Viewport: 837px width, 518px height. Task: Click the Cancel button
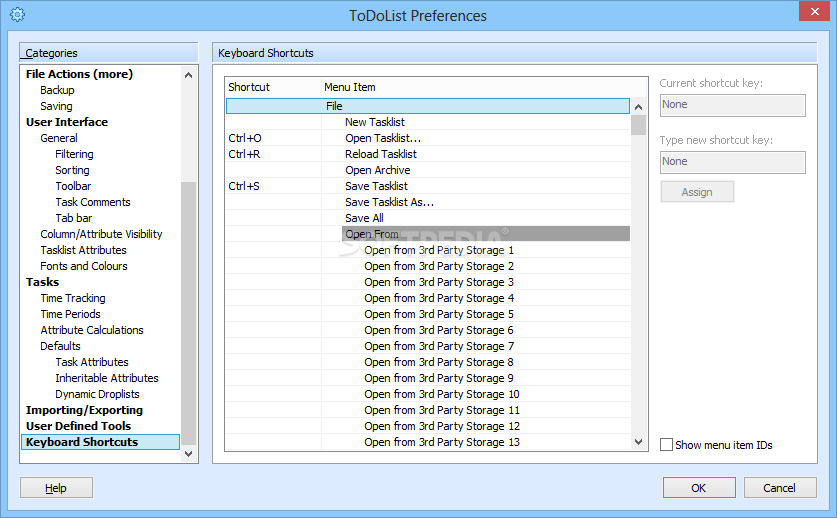tap(779, 488)
